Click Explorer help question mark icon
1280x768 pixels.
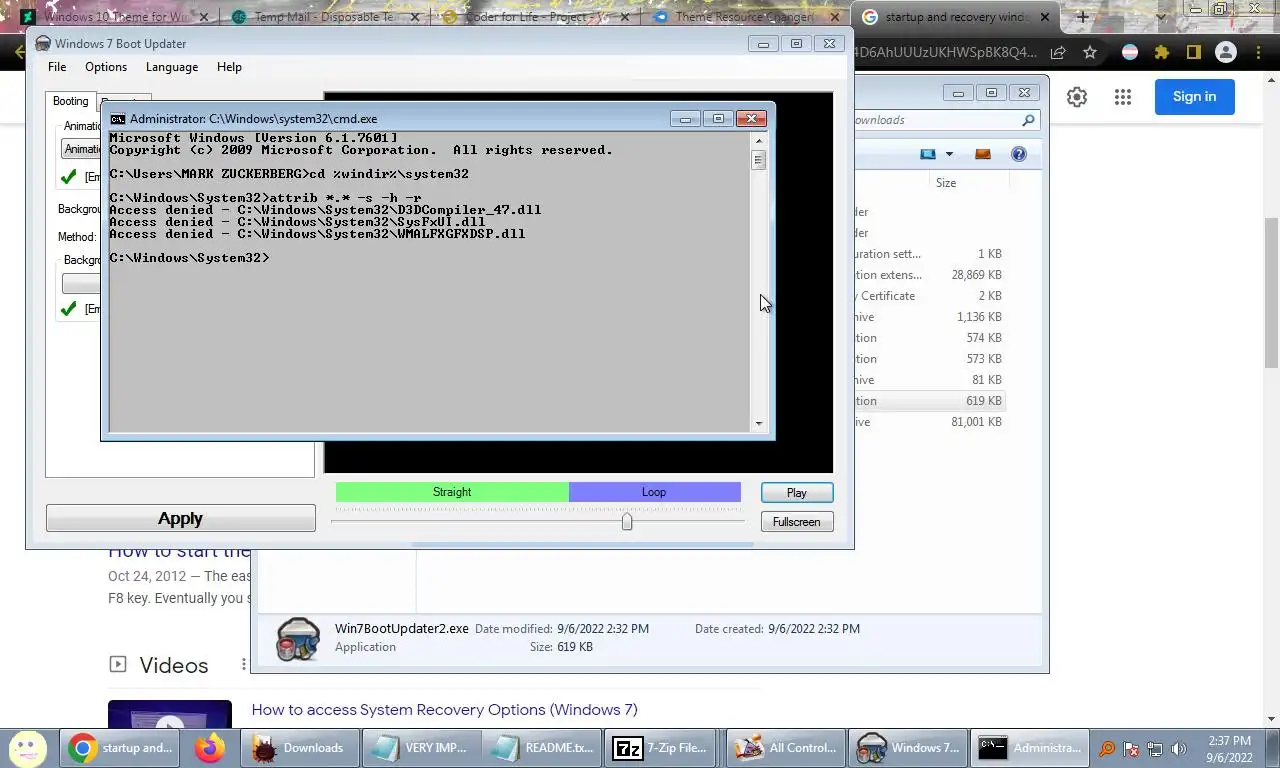click(x=1018, y=154)
